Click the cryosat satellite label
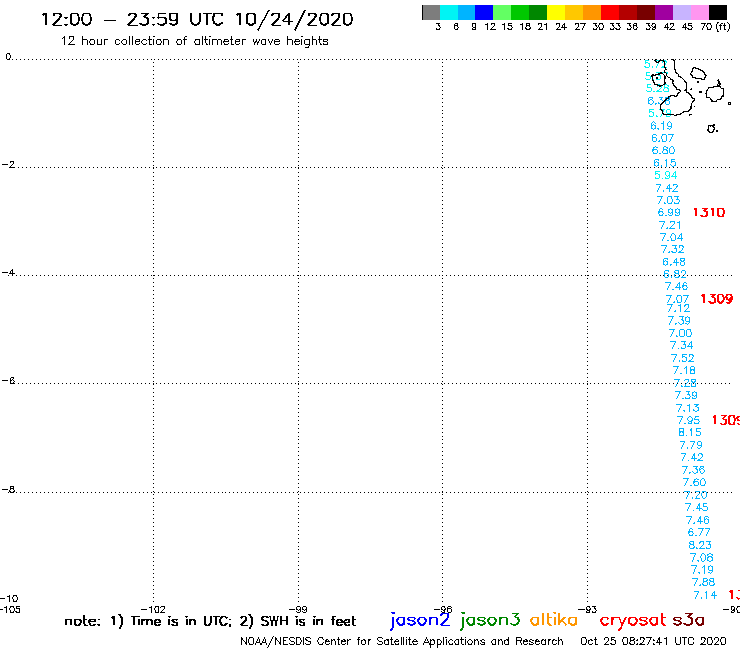The image size is (740, 650). (x=632, y=620)
